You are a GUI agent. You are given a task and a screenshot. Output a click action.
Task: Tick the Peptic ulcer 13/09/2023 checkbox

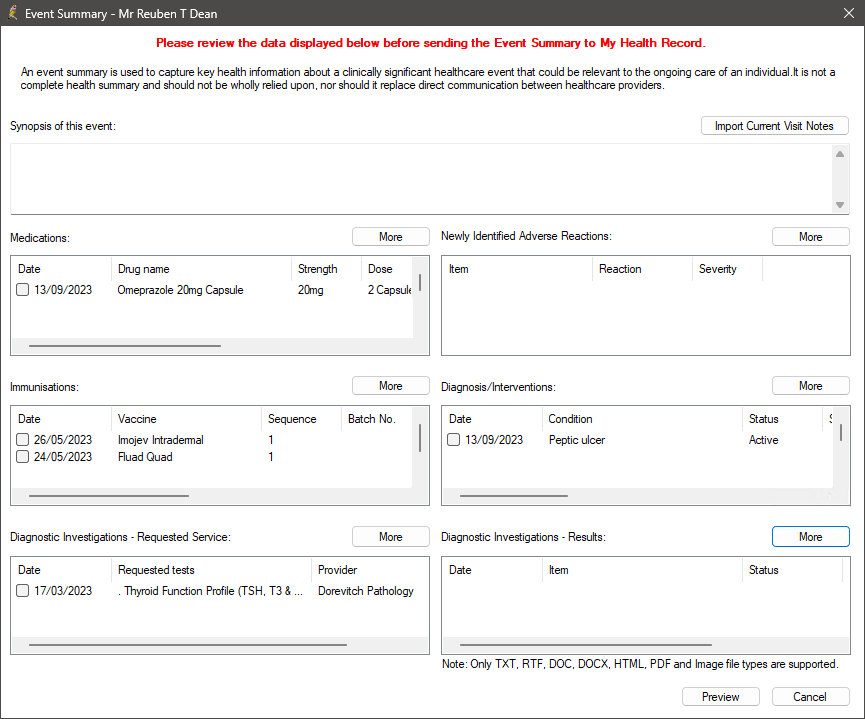coord(453,440)
